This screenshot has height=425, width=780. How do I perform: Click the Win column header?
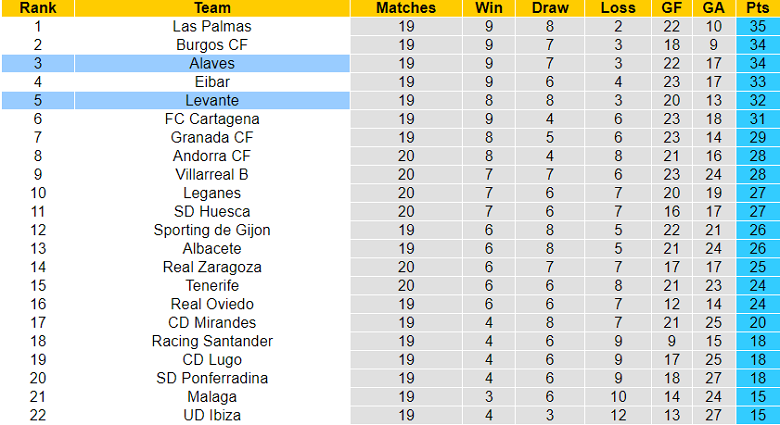(x=489, y=8)
